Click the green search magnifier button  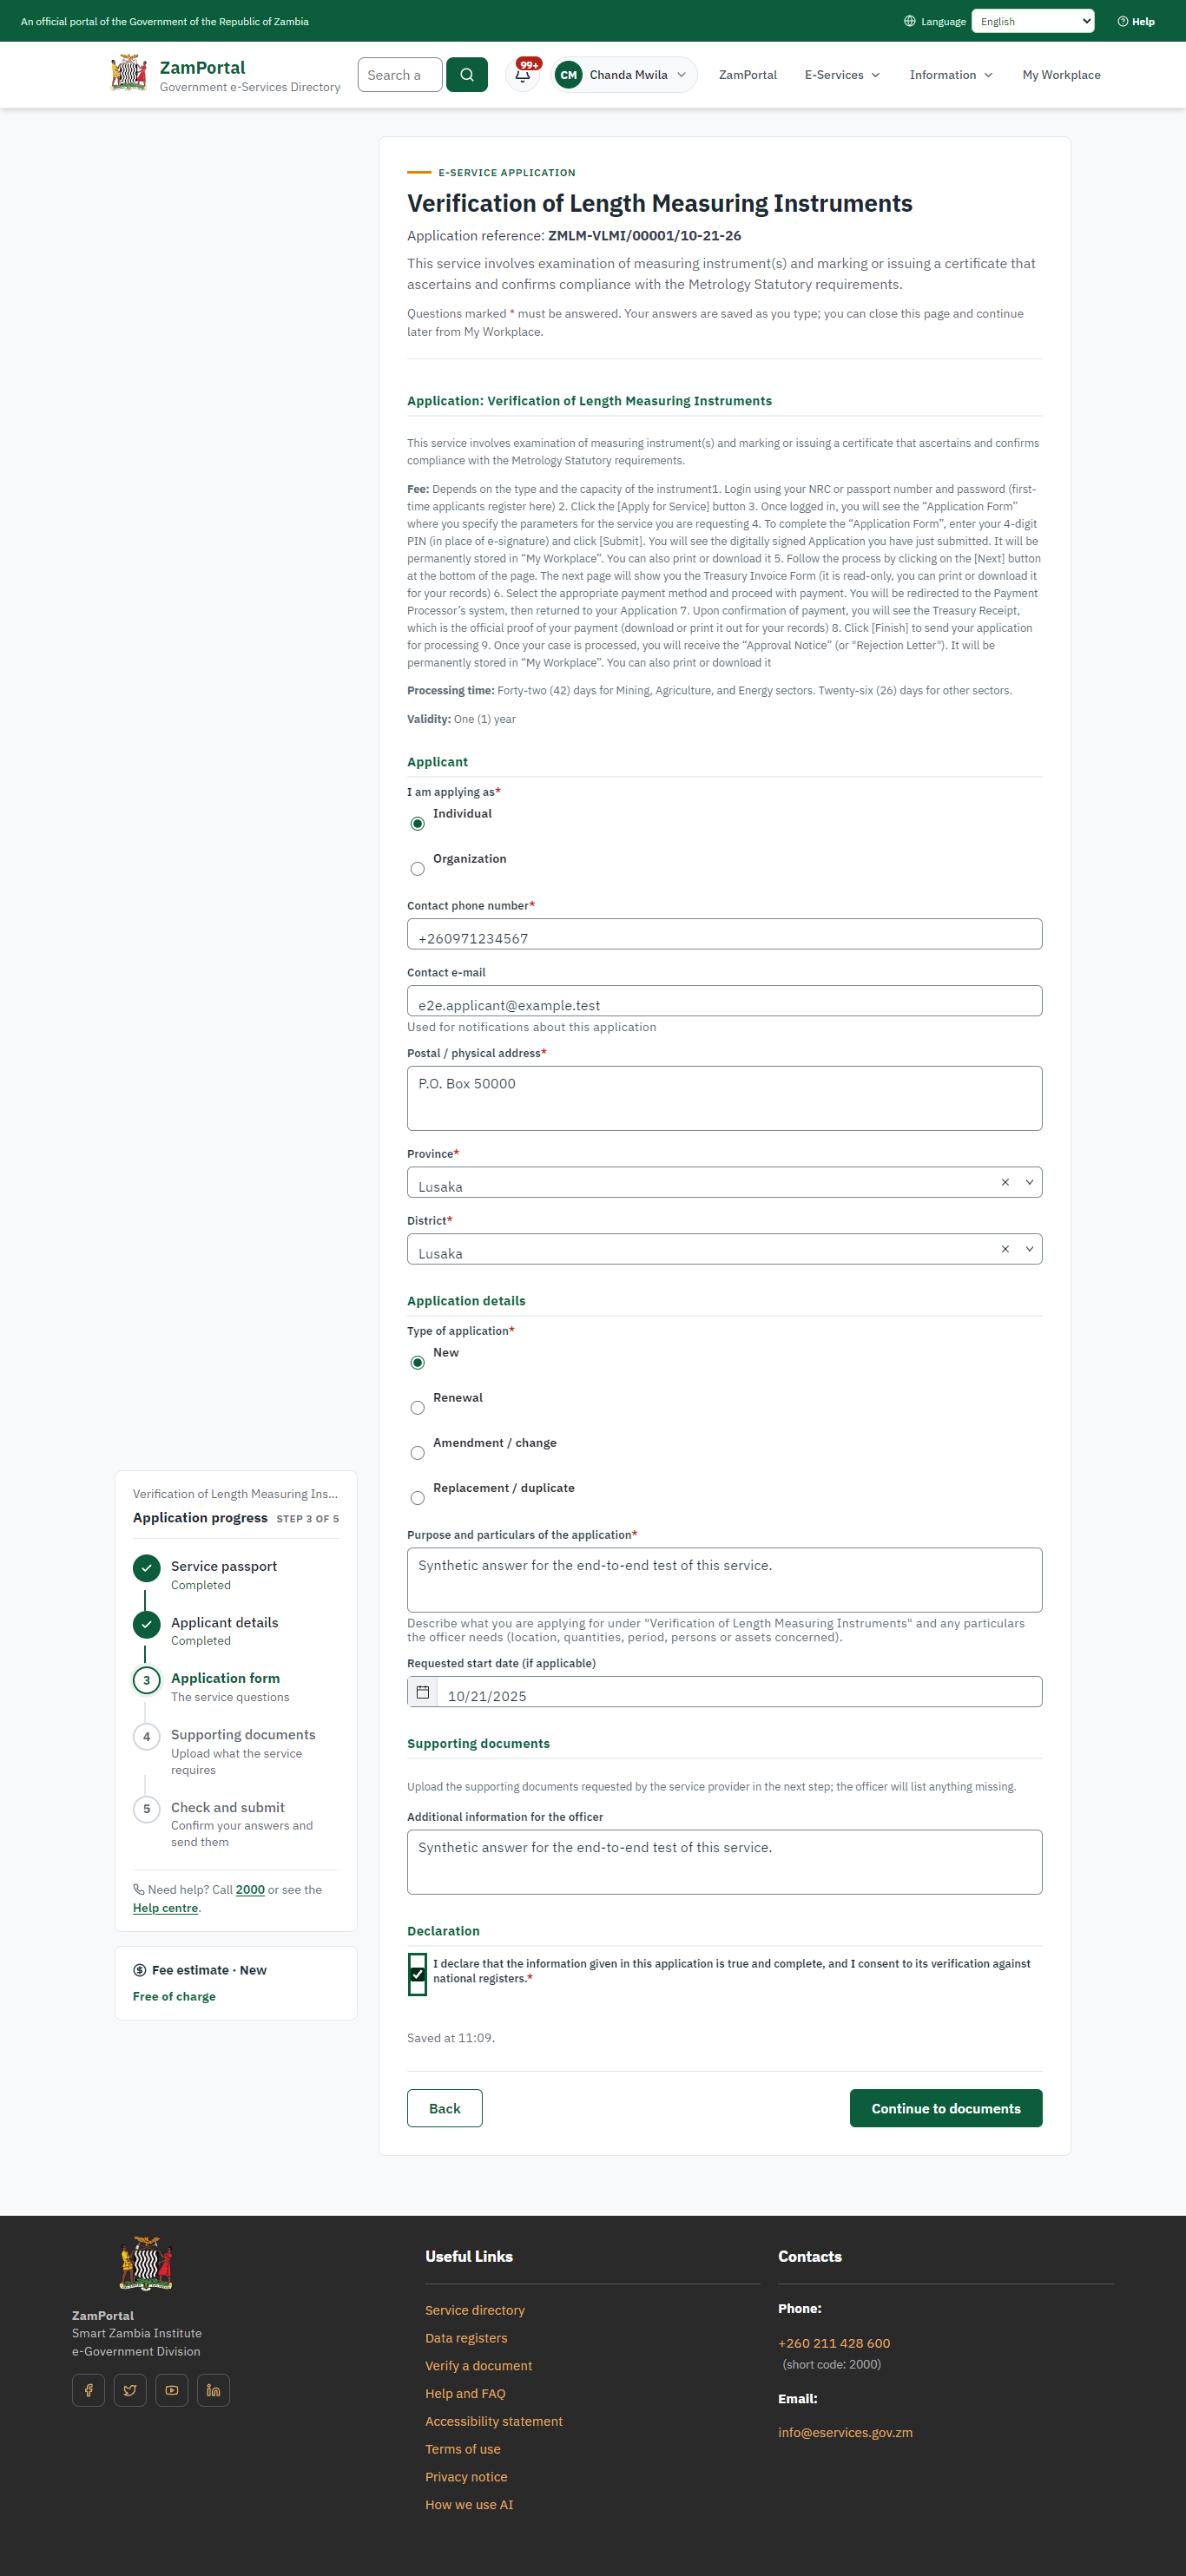(x=467, y=75)
